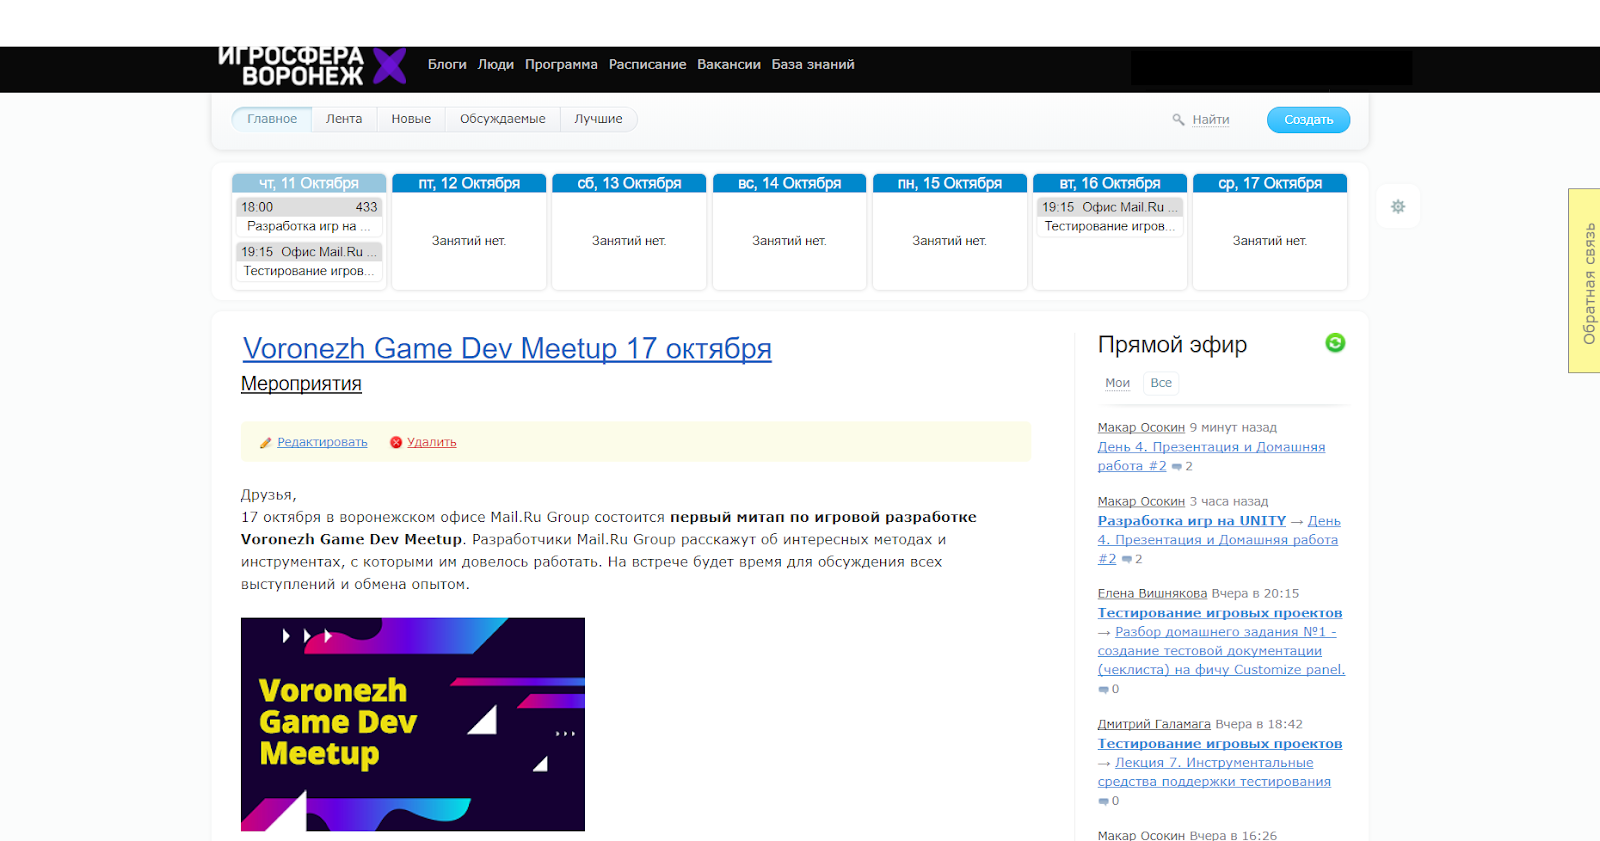Open the gear settings icon beside the calendar
This screenshot has height=841, width=1600.
1398,206
